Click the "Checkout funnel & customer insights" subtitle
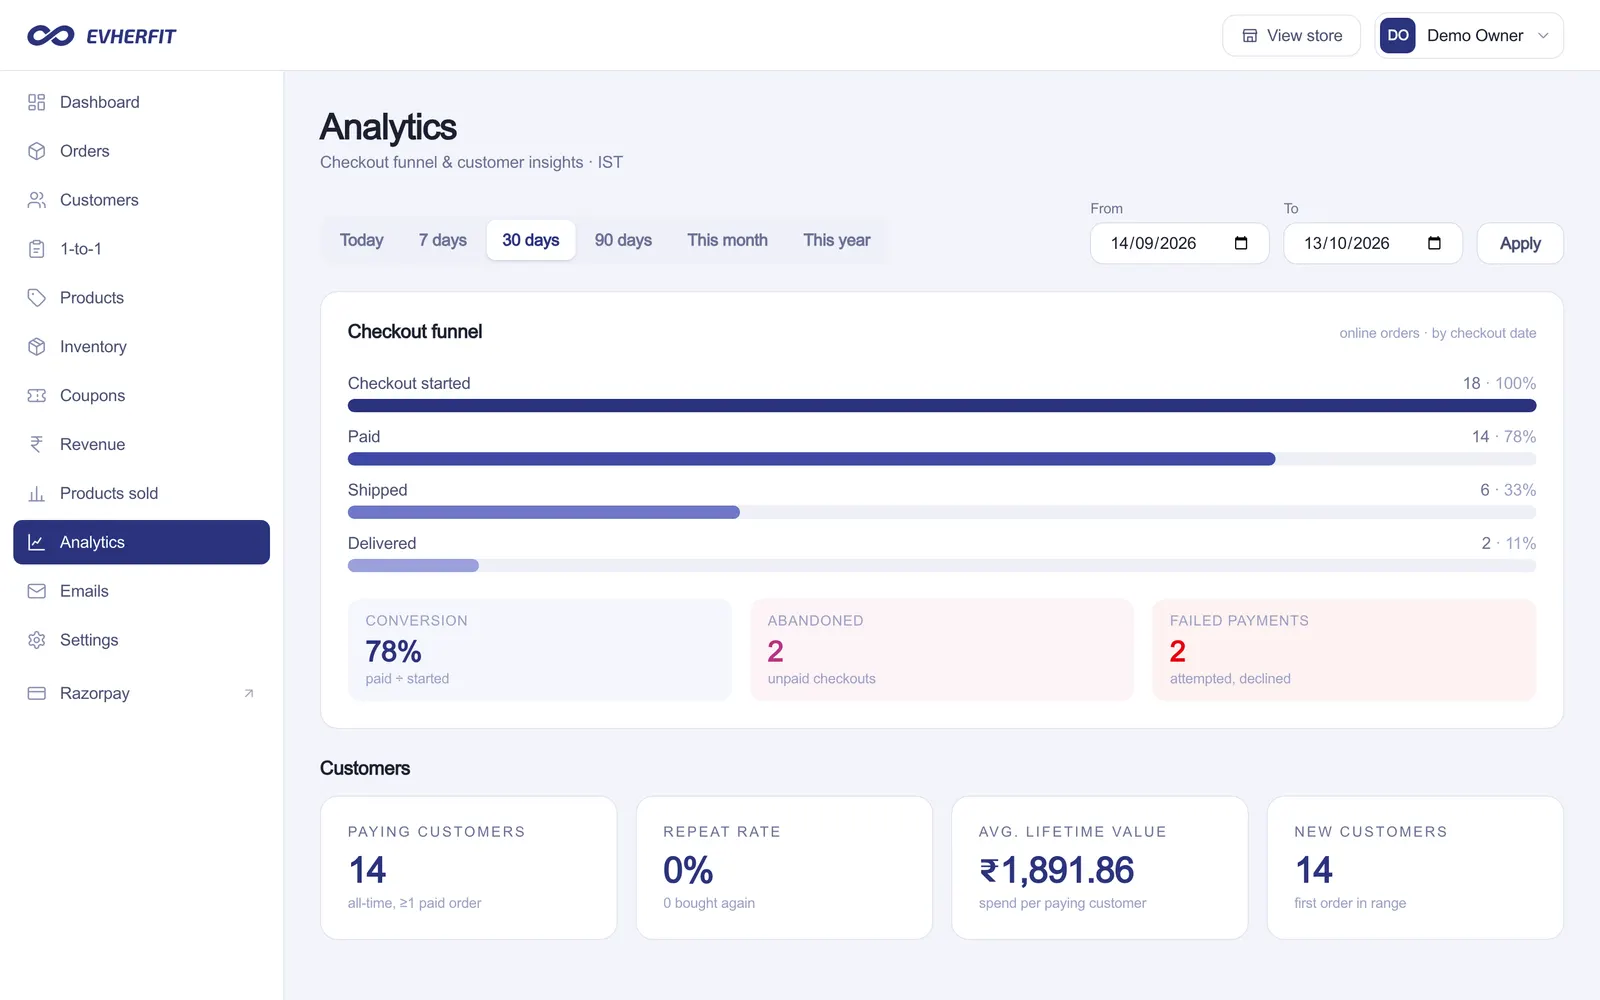The height and width of the screenshot is (1000, 1600). click(x=452, y=162)
